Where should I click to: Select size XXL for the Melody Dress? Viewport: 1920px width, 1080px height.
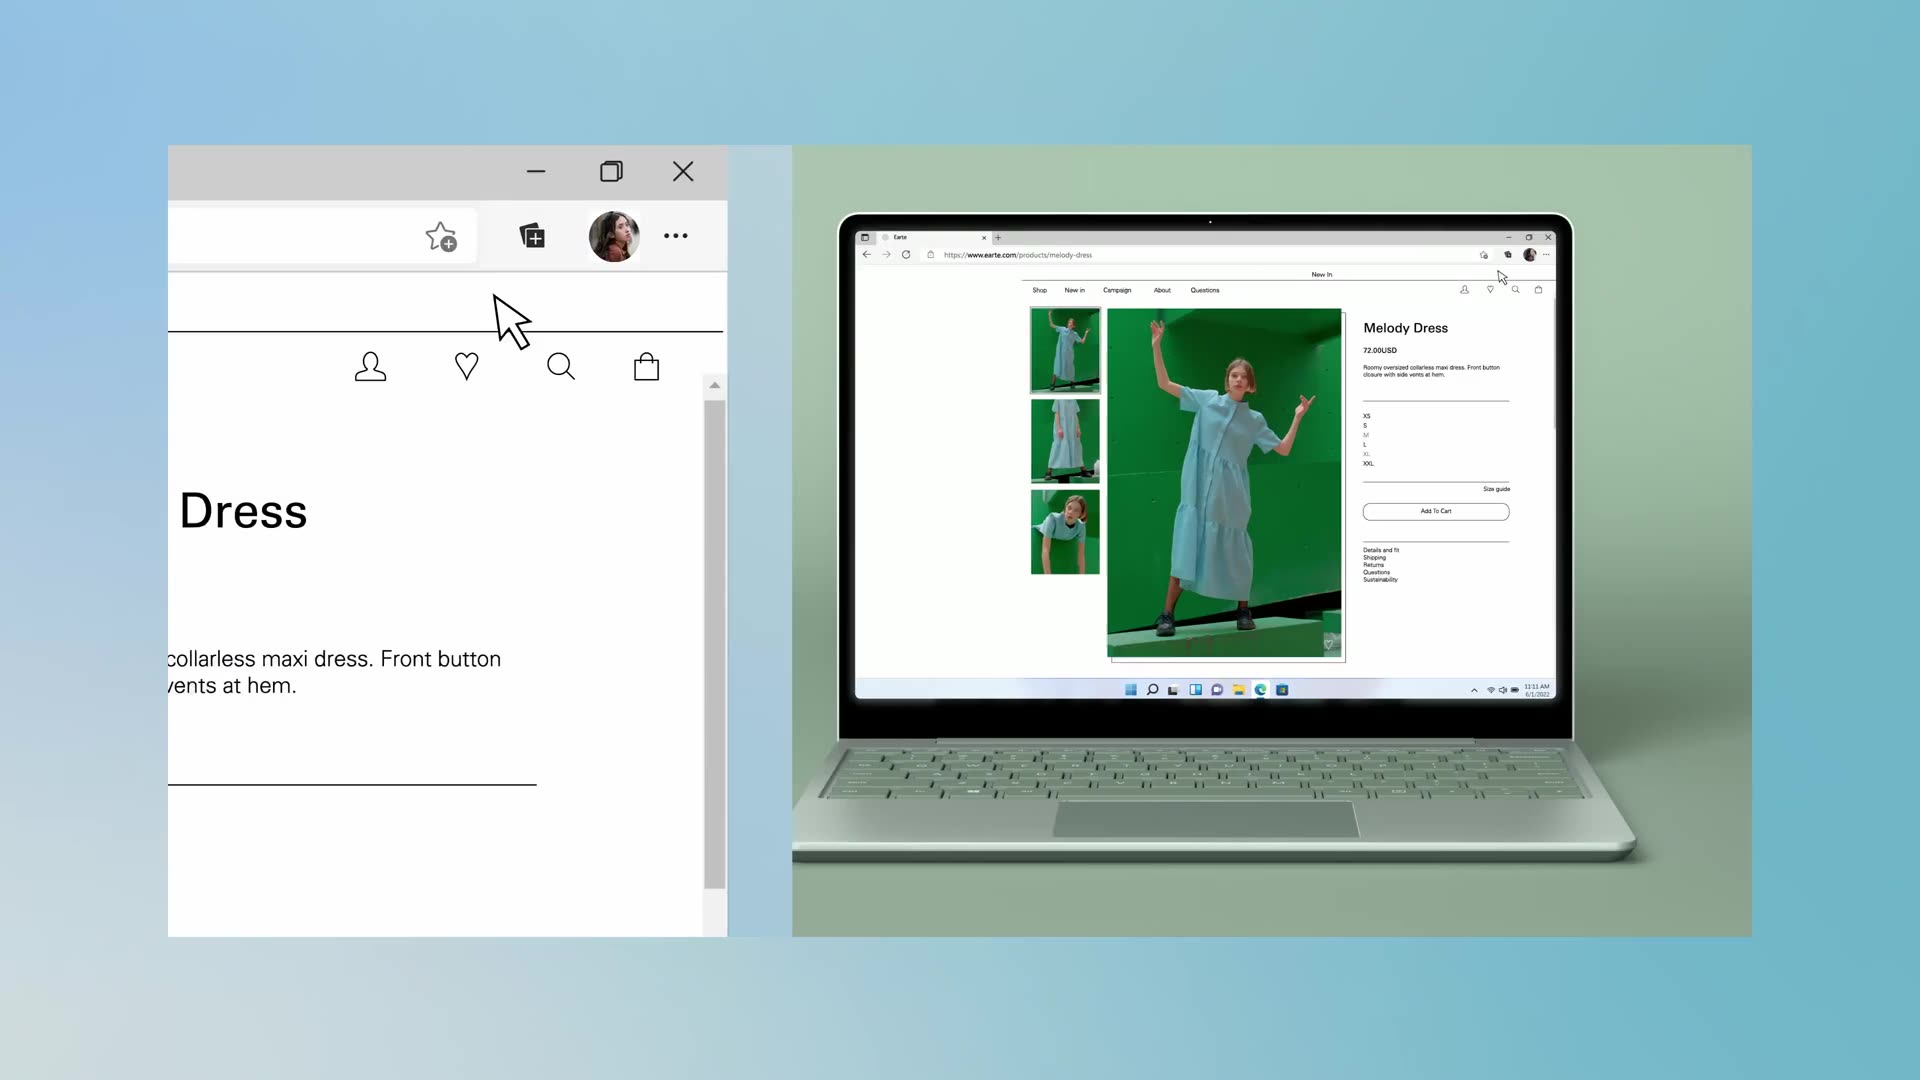pyautogui.click(x=1369, y=464)
